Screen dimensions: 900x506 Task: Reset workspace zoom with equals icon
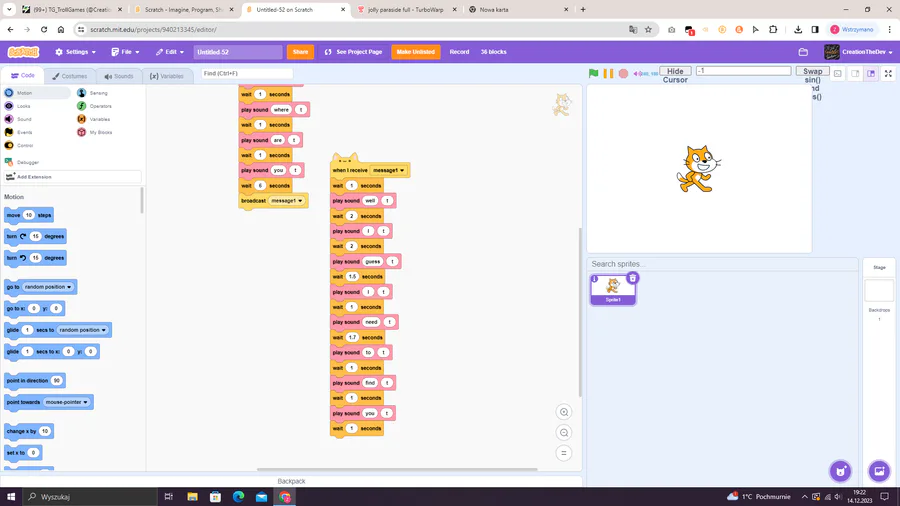click(564, 453)
